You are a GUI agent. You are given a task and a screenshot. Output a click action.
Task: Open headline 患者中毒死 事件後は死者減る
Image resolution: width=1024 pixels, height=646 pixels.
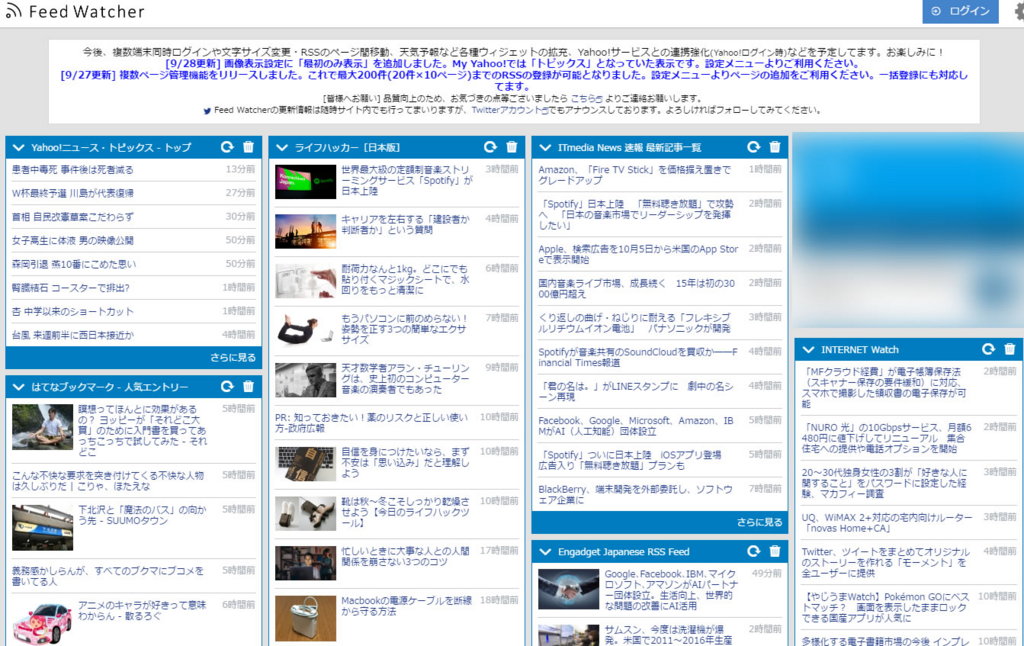coord(72,170)
